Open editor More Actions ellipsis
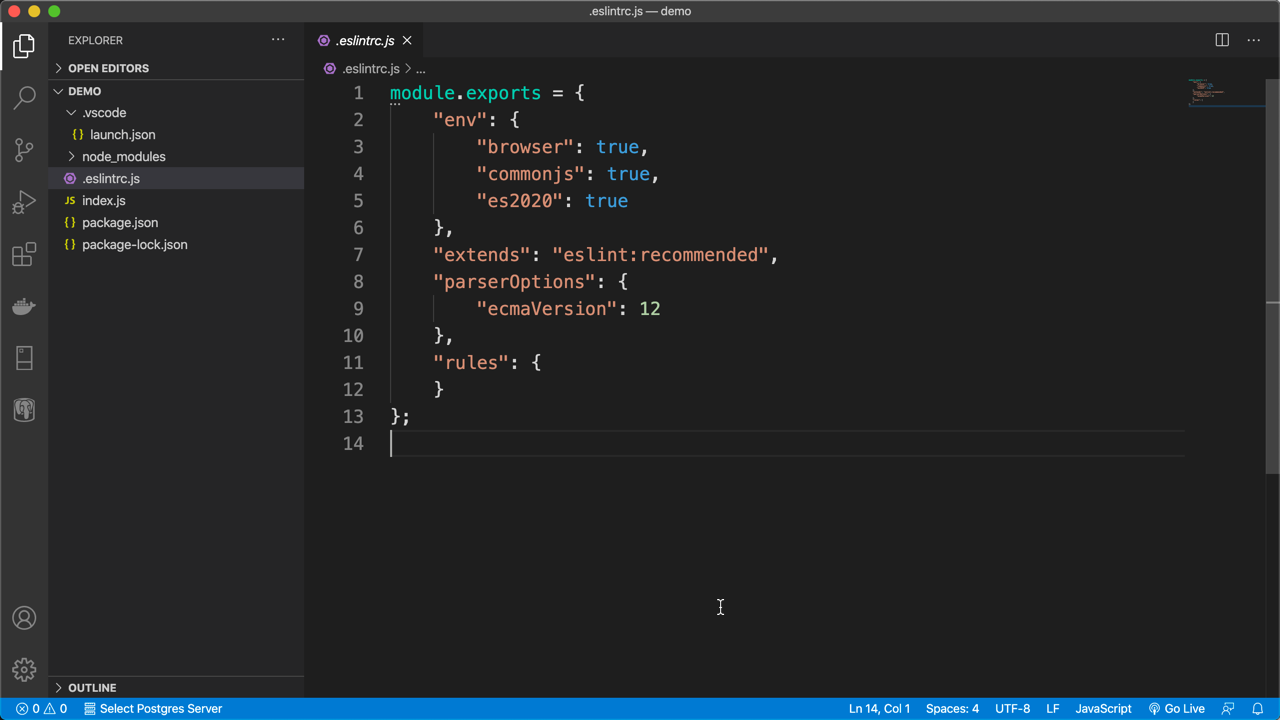 [1254, 40]
